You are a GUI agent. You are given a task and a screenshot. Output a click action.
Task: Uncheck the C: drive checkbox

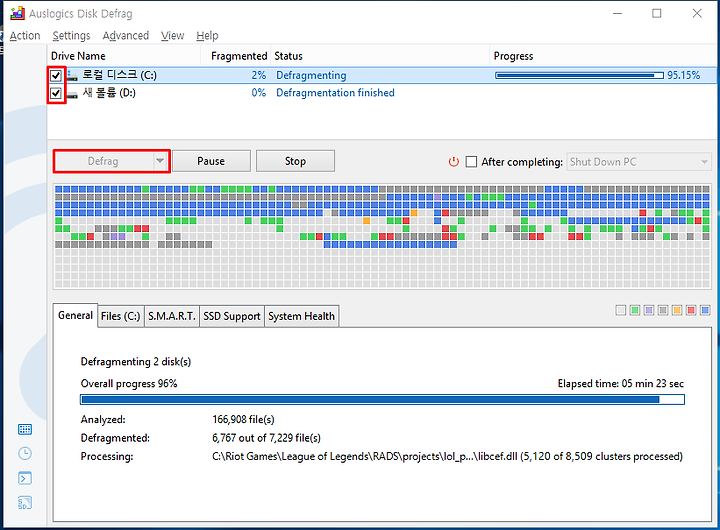[x=56, y=75]
